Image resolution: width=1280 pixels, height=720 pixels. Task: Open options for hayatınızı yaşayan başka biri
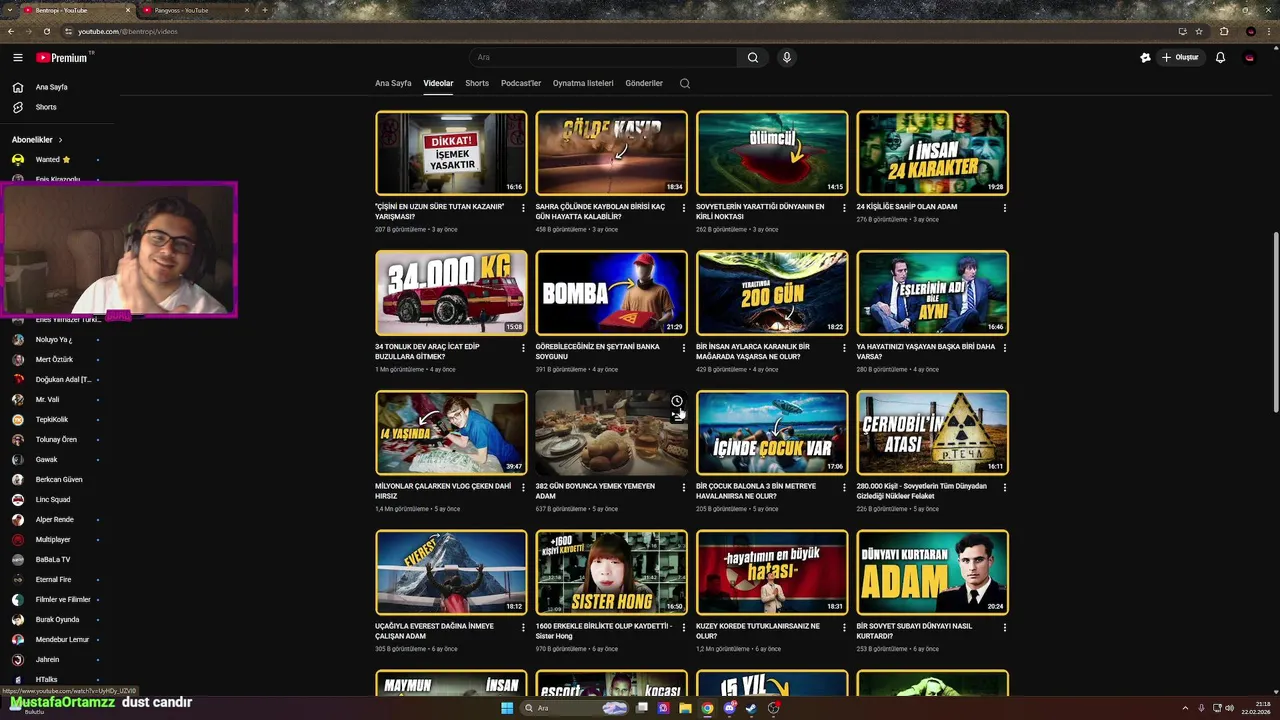coord(1005,348)
